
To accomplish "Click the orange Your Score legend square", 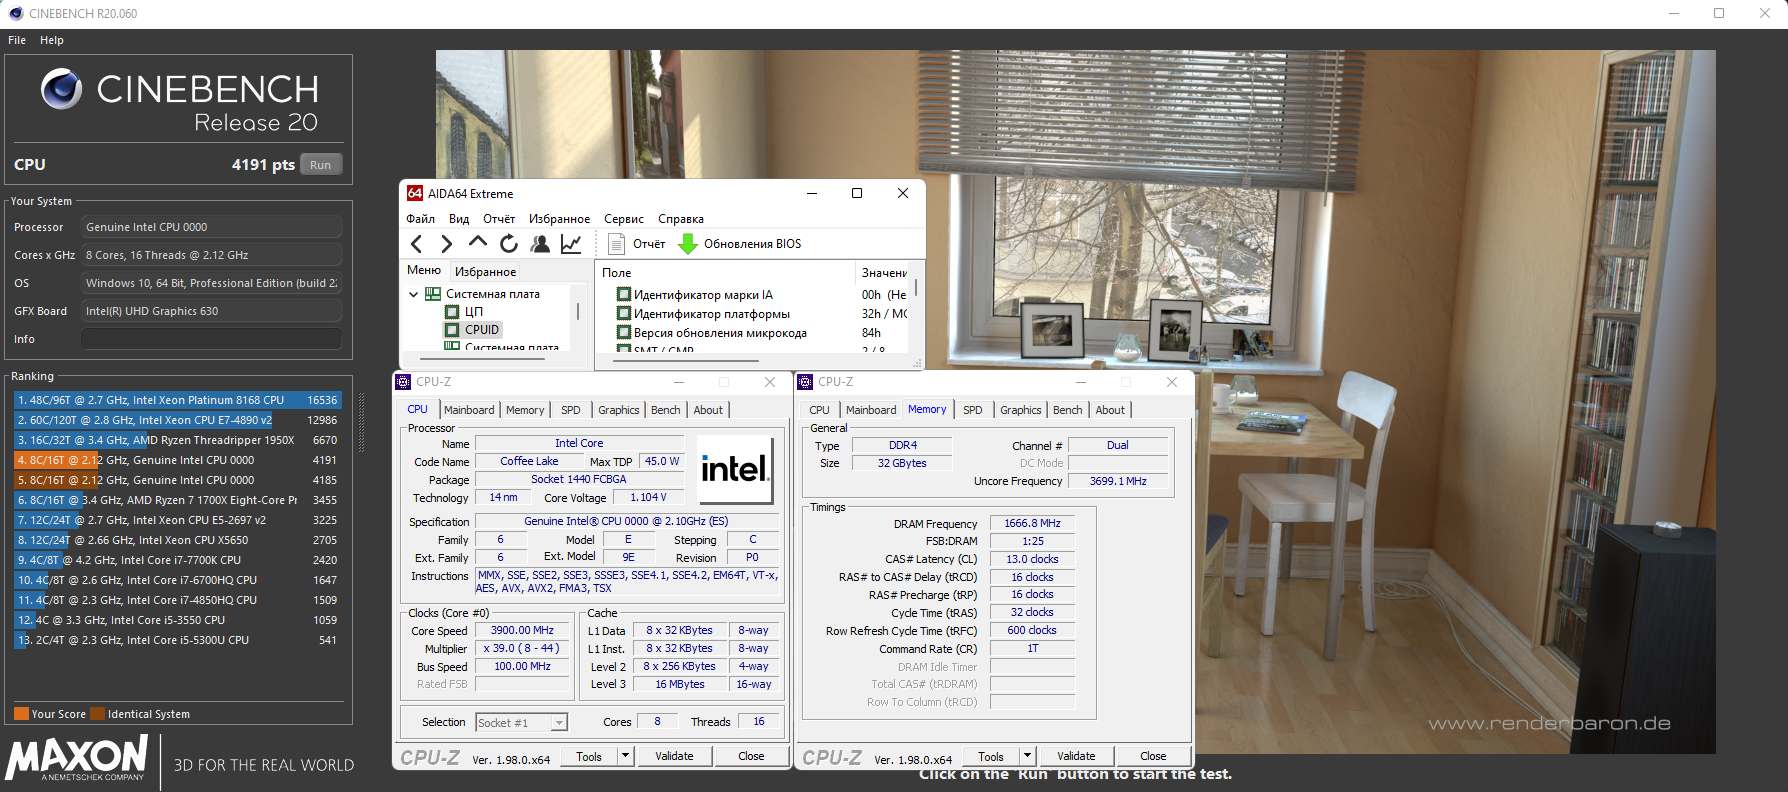I will click(21, 714).
